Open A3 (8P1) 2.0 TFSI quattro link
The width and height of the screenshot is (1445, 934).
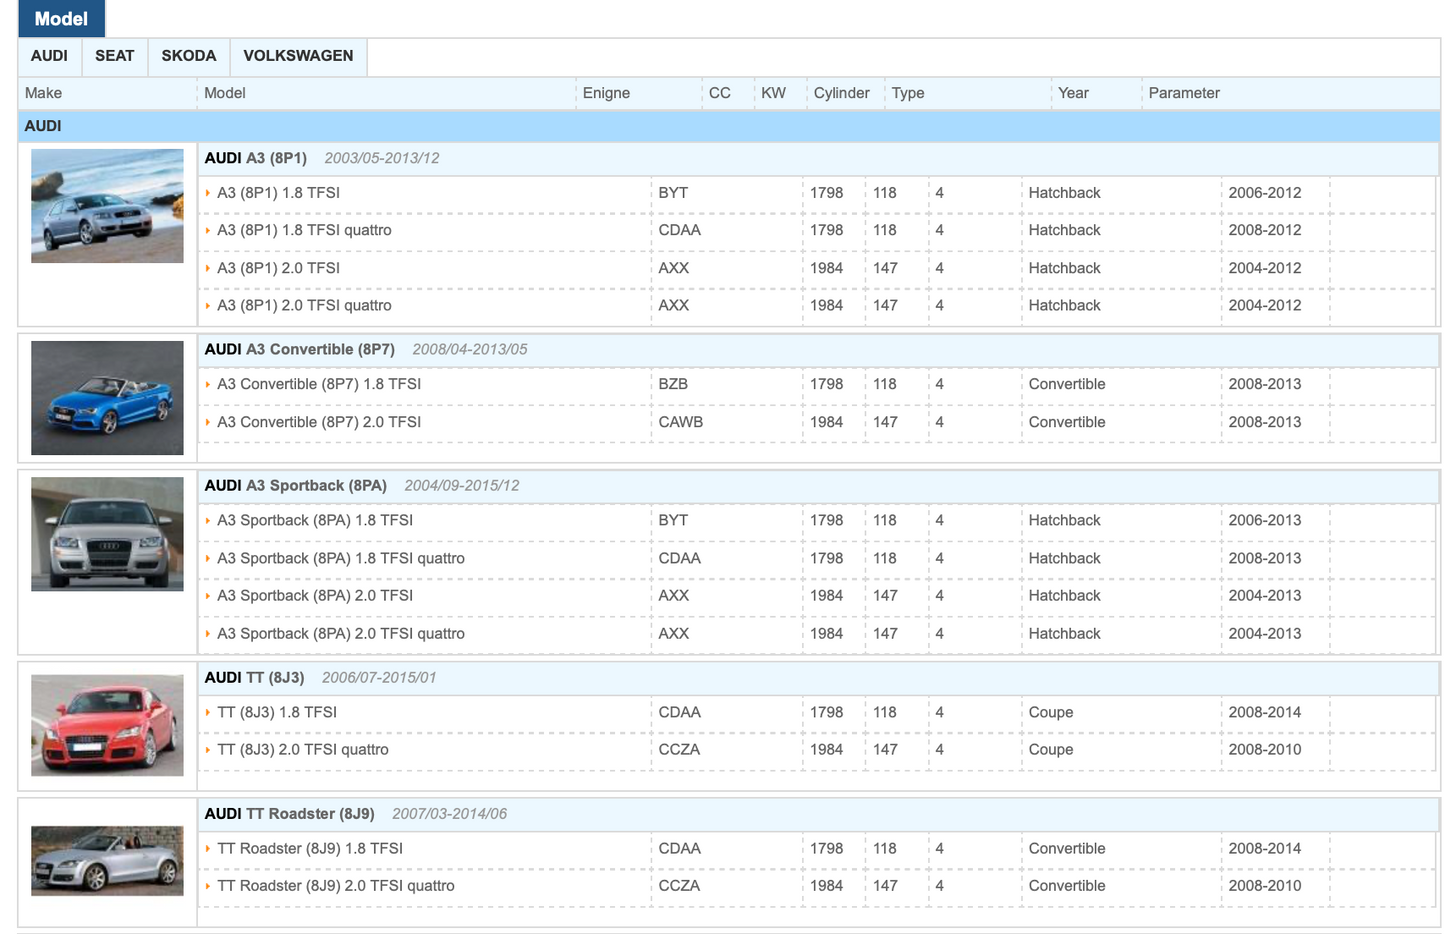point(304,306)
